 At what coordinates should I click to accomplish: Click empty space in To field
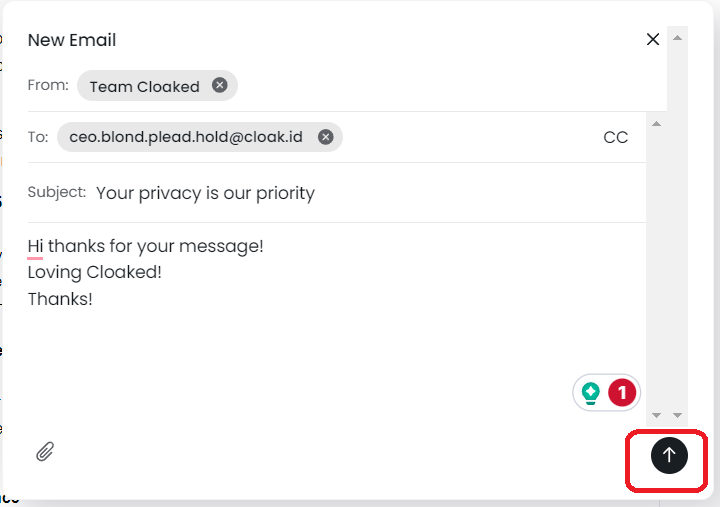click(470, 137)
